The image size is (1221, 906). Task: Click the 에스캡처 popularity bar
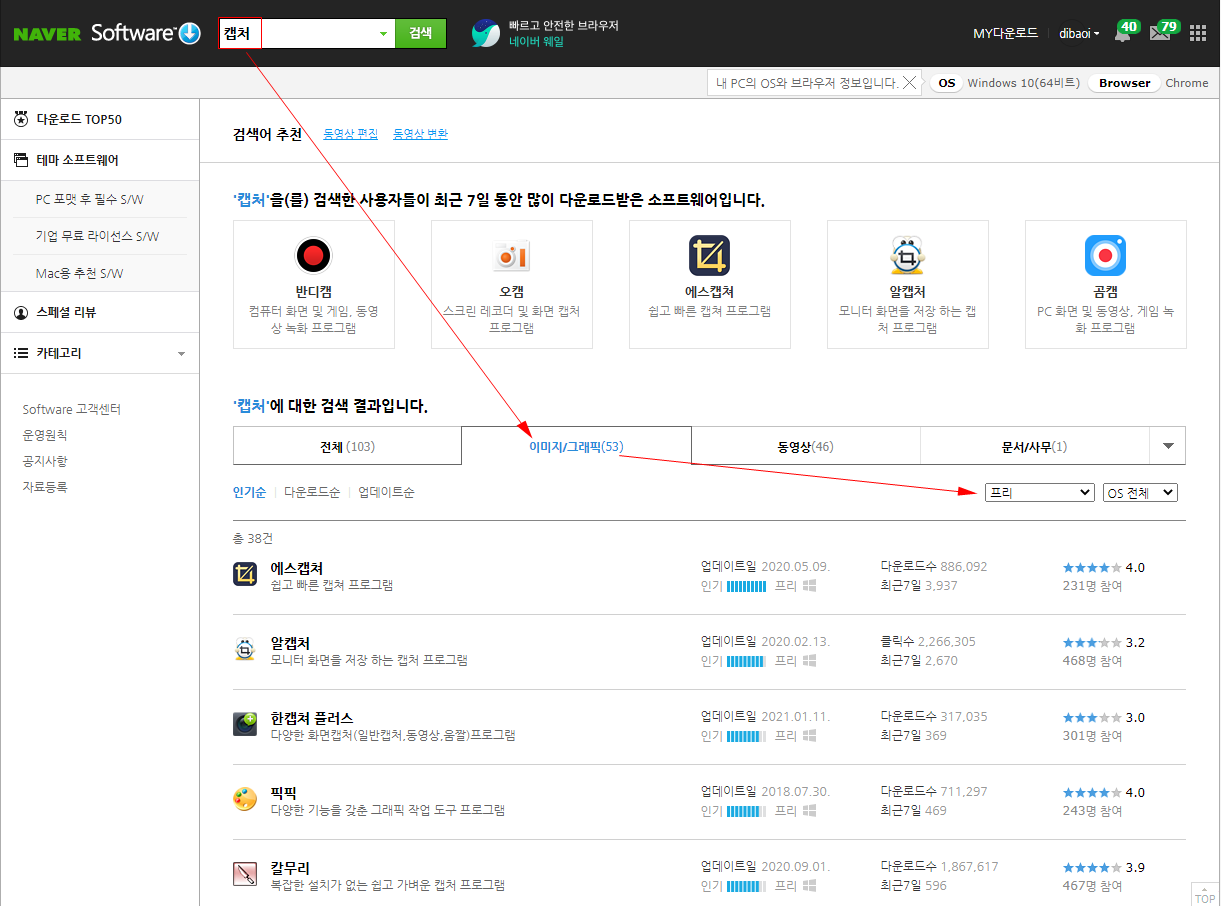click(x=746, y=586)
